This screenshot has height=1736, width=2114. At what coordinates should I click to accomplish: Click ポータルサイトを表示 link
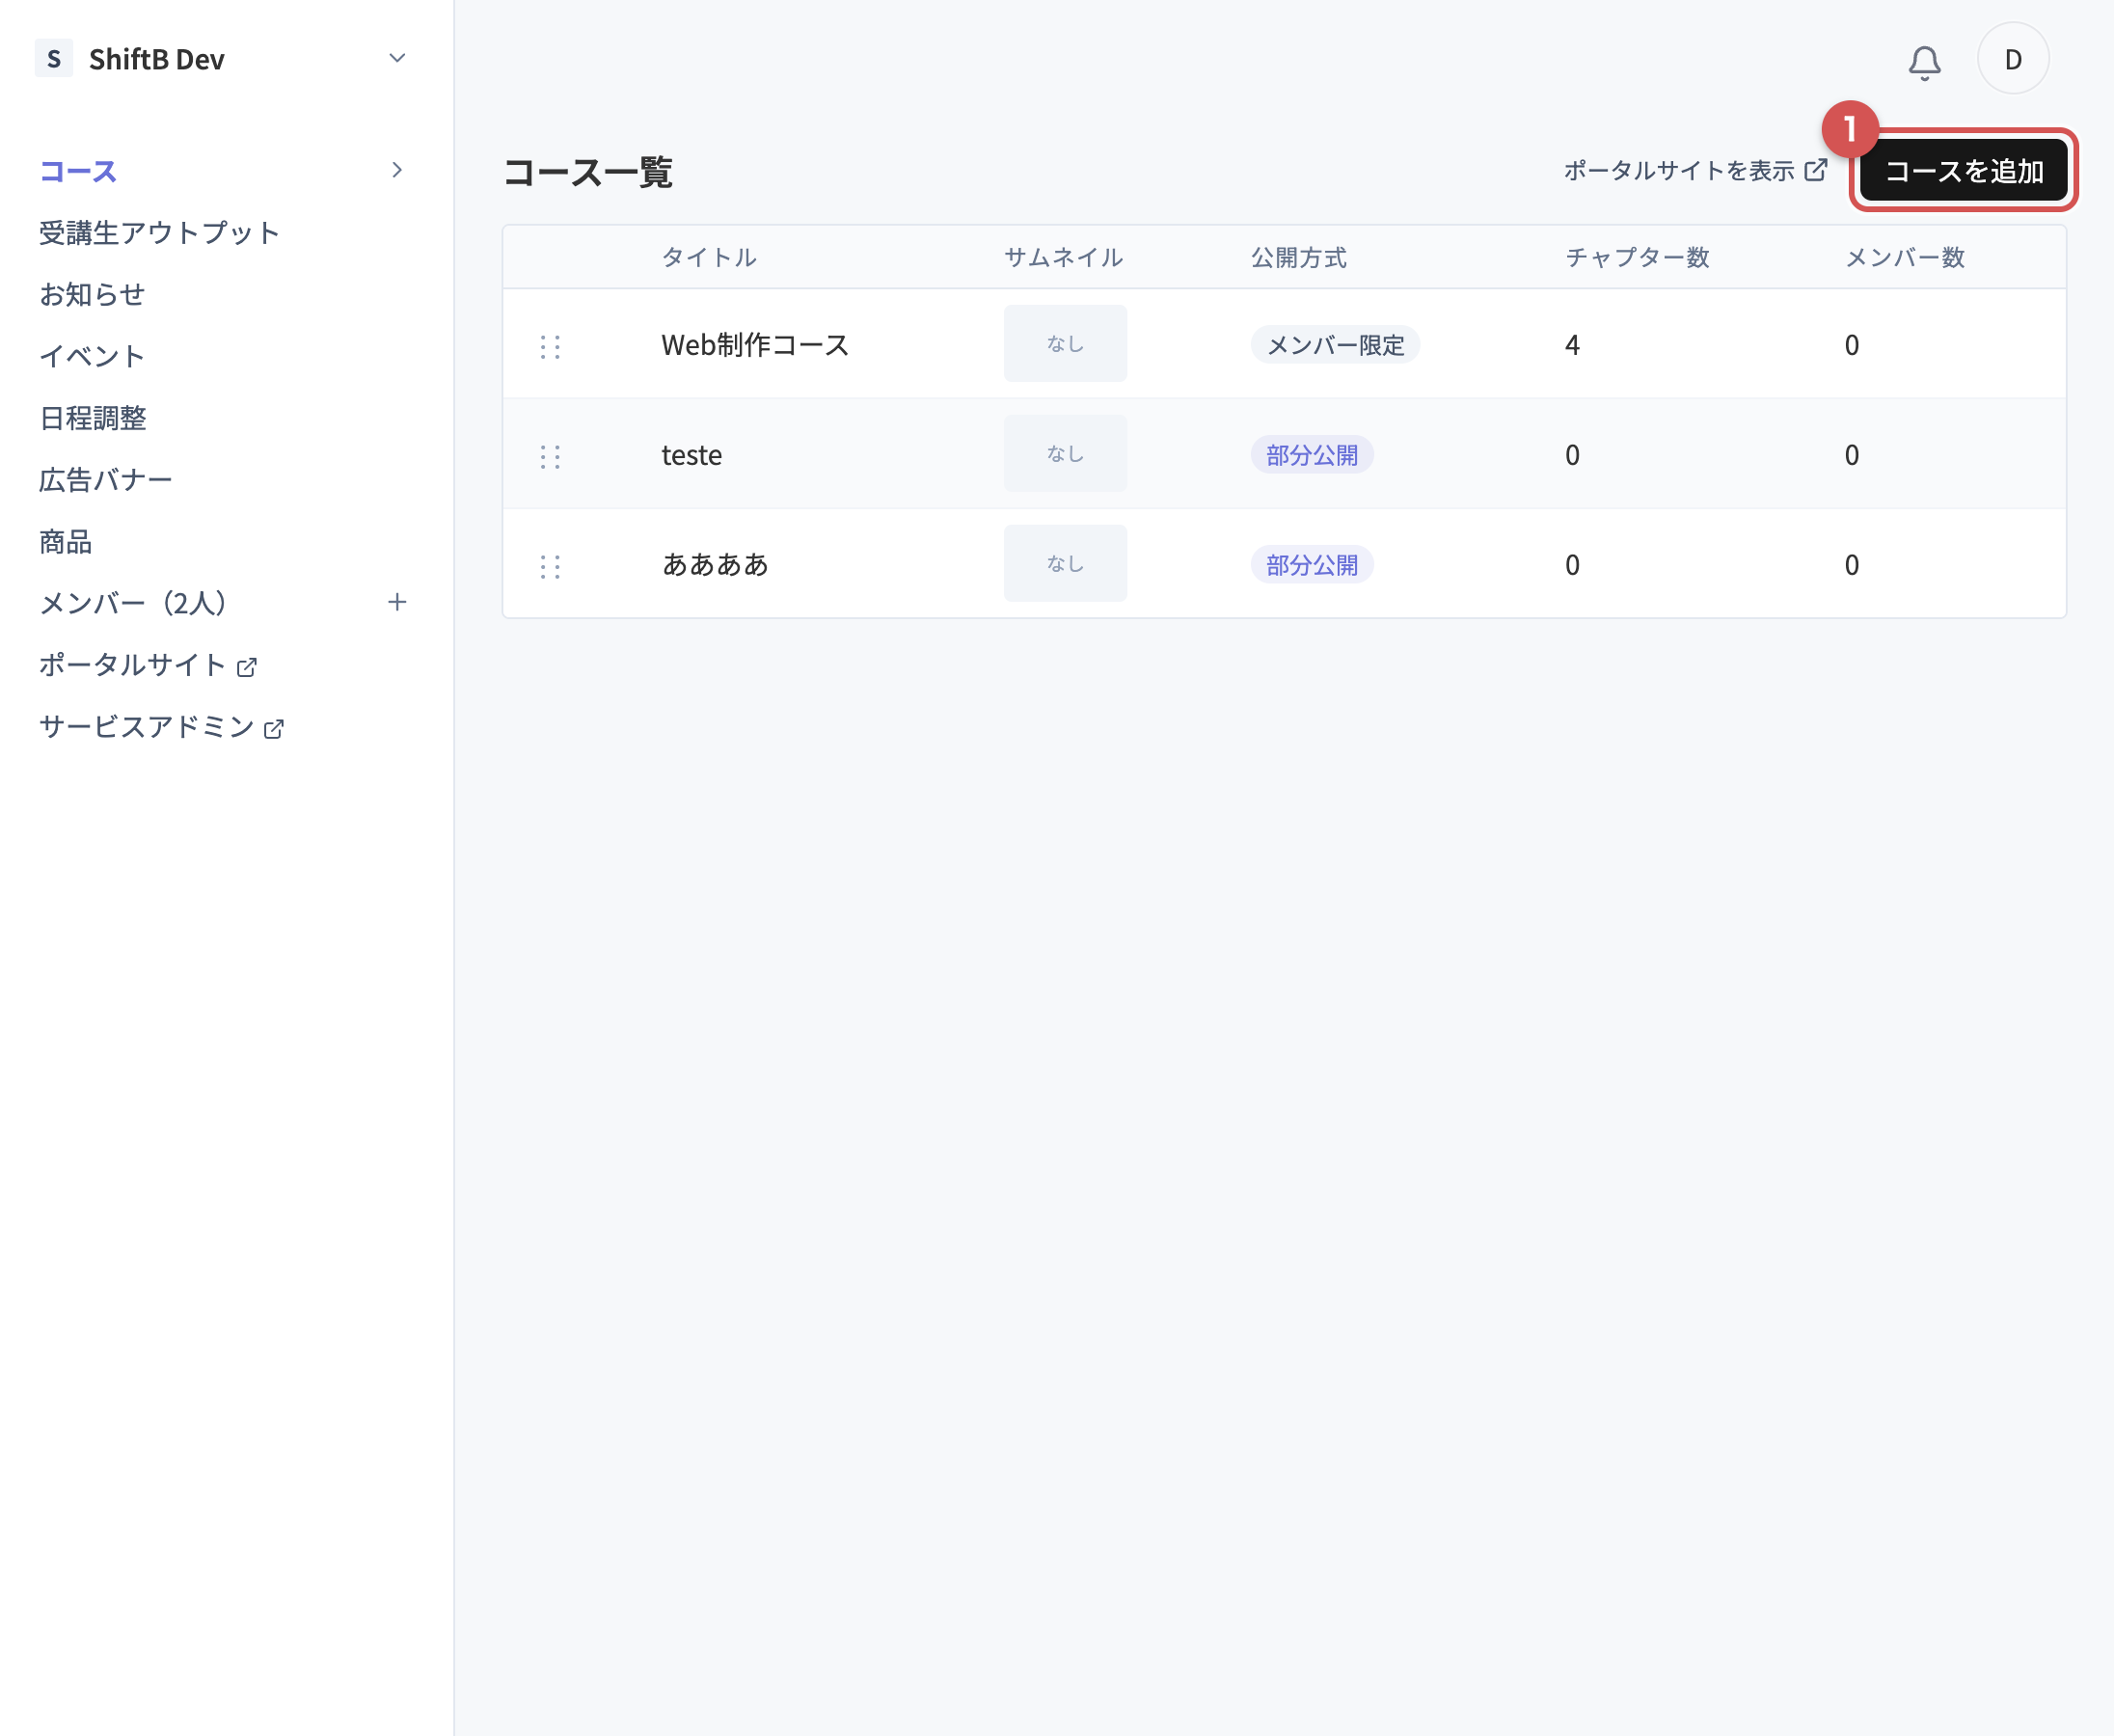coord(1679,171)
